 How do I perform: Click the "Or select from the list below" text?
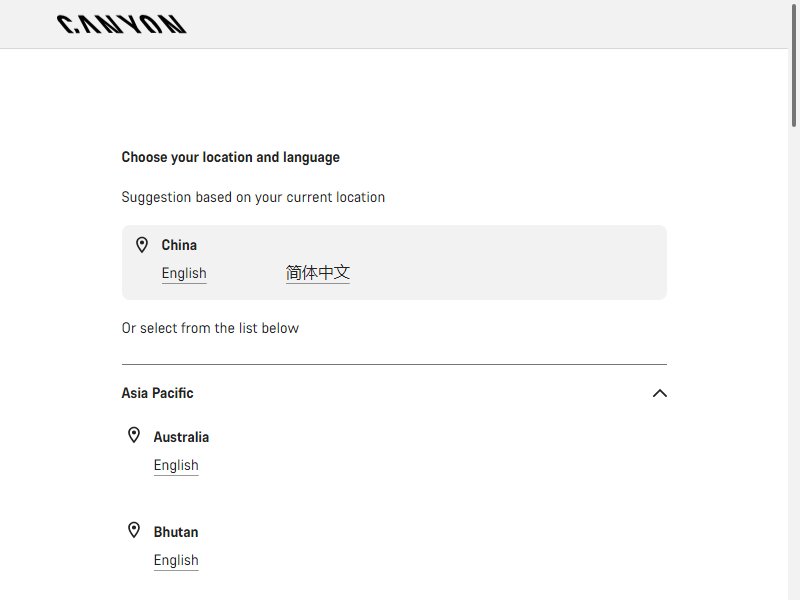210,328
